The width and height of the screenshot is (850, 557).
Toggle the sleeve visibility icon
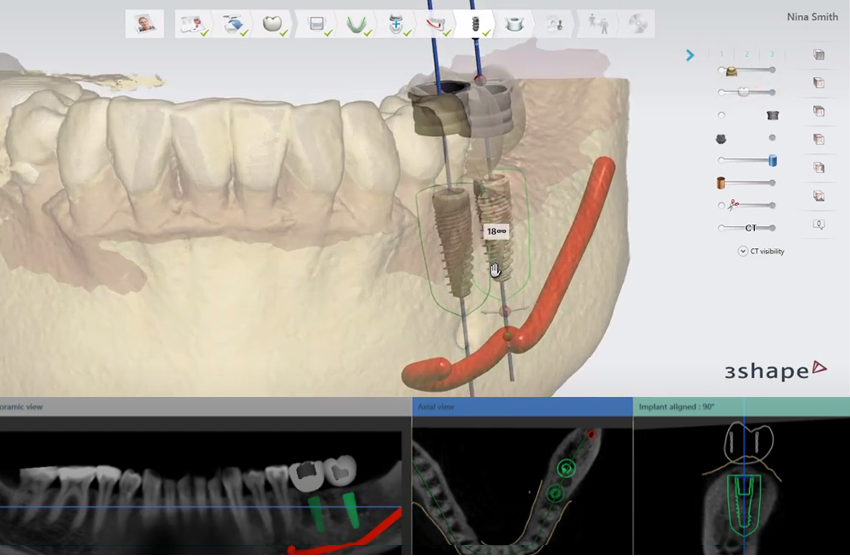(x=772, y=115)
